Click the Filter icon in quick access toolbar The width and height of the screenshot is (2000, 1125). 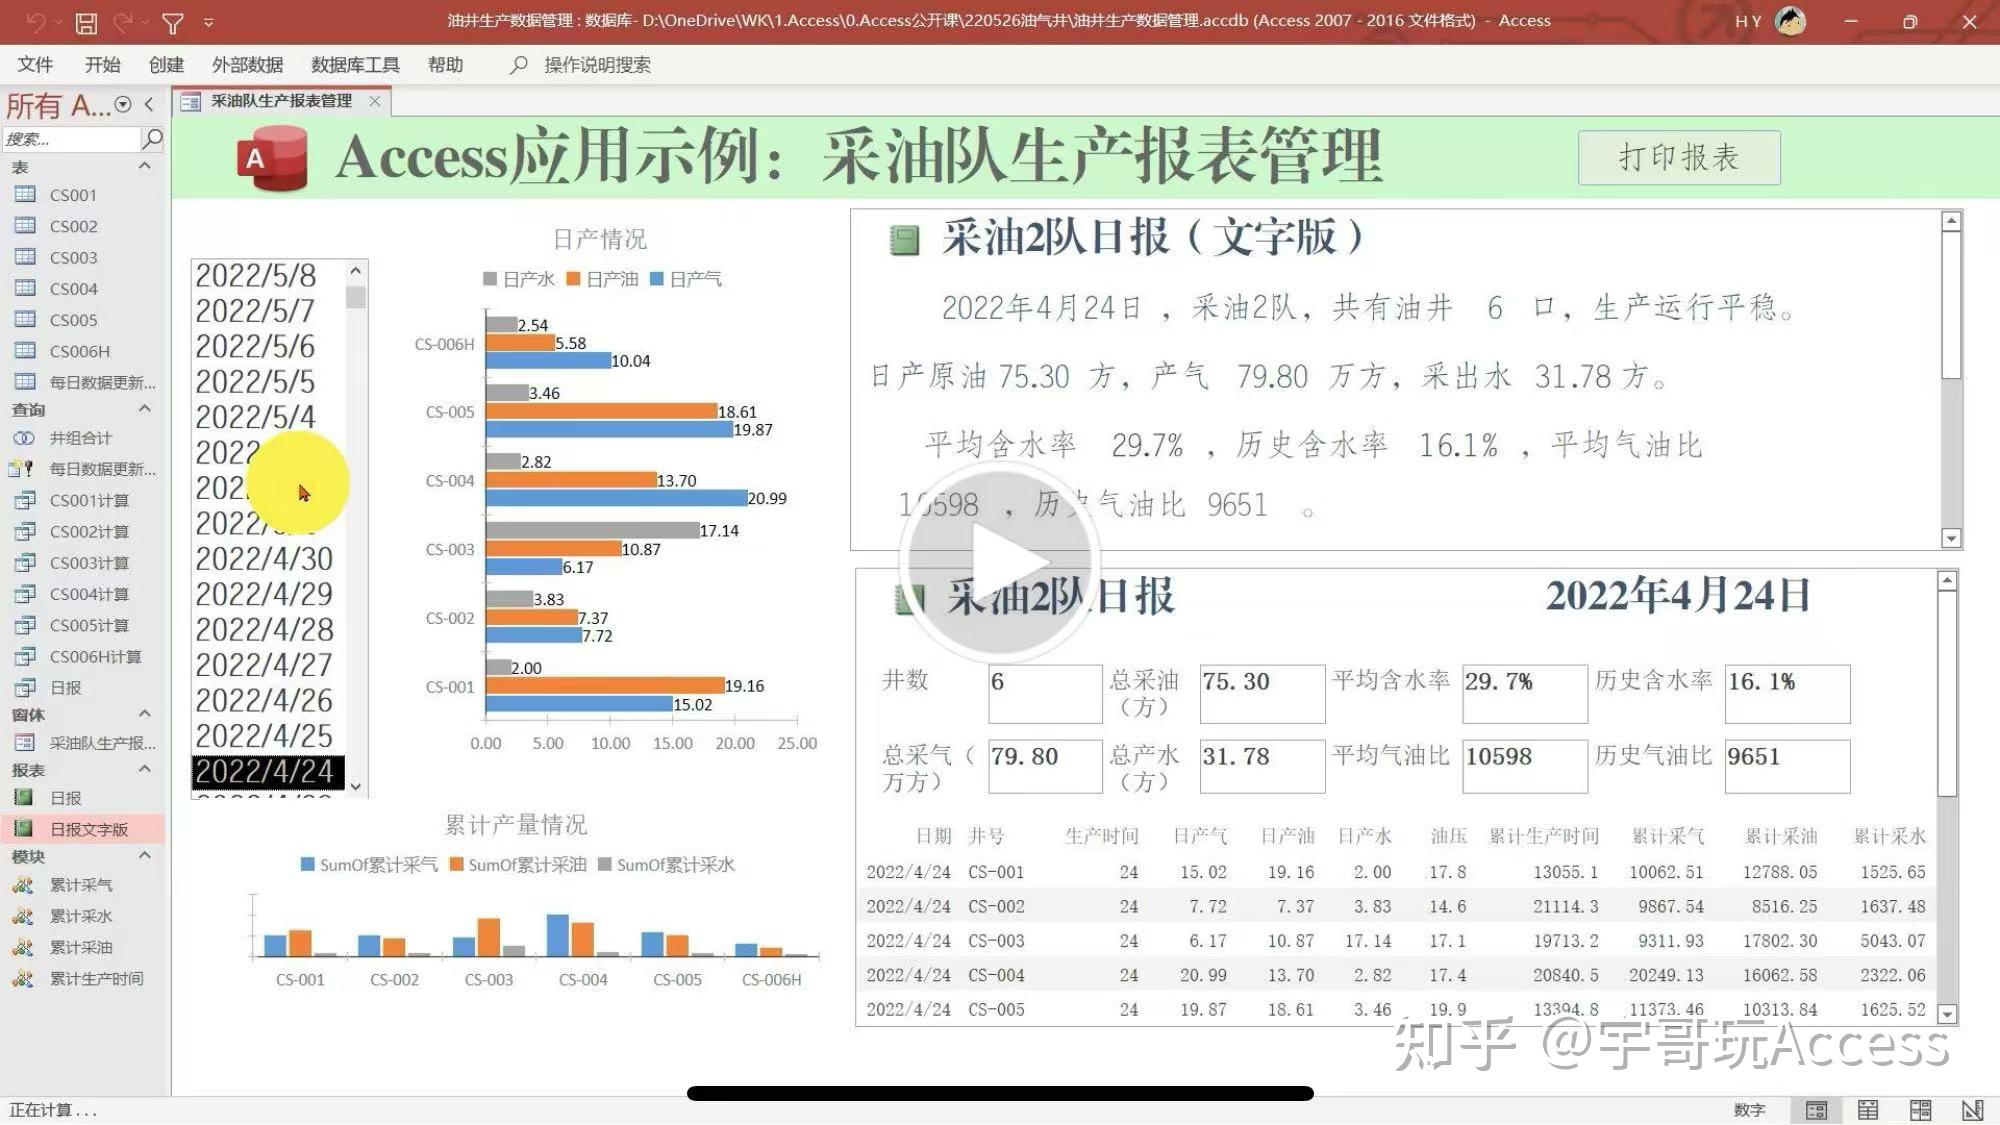(172, 21)
